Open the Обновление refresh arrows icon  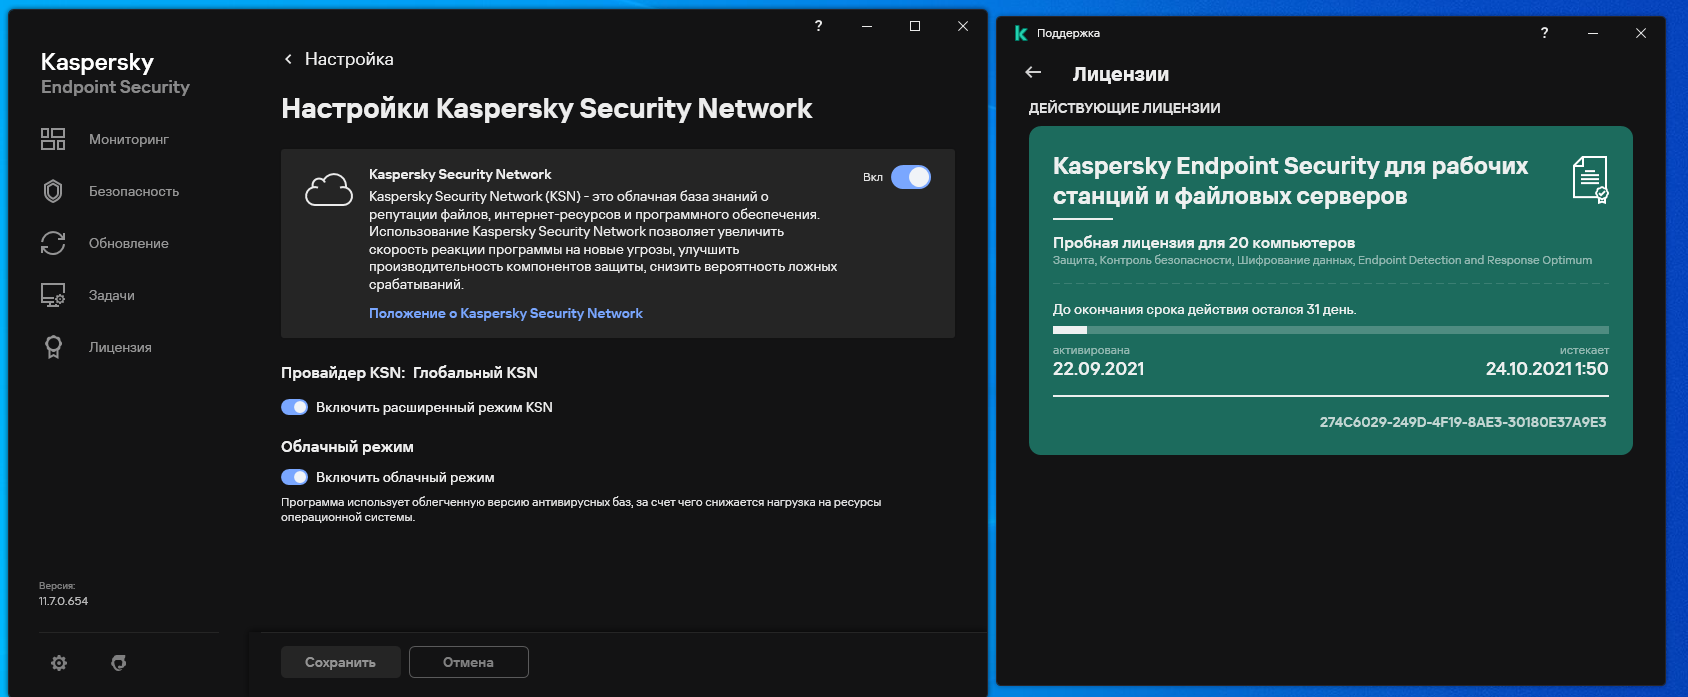pos(53,243)
